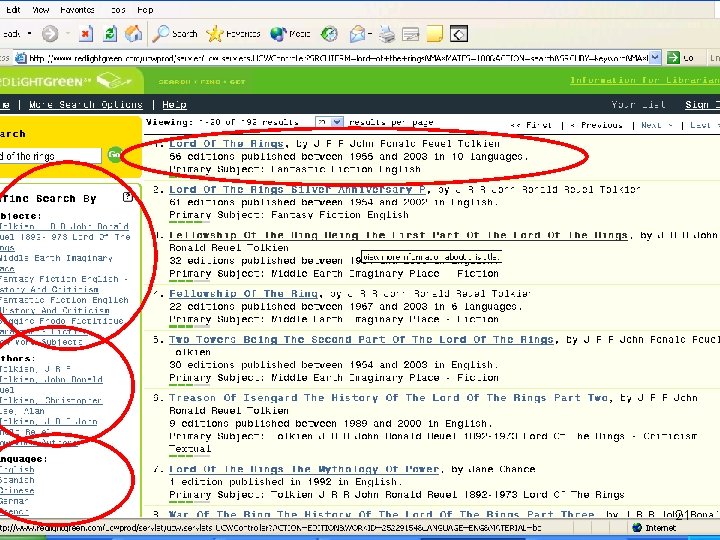Click the Sign In link
The image size is (720, 540).
pos(703,105)
